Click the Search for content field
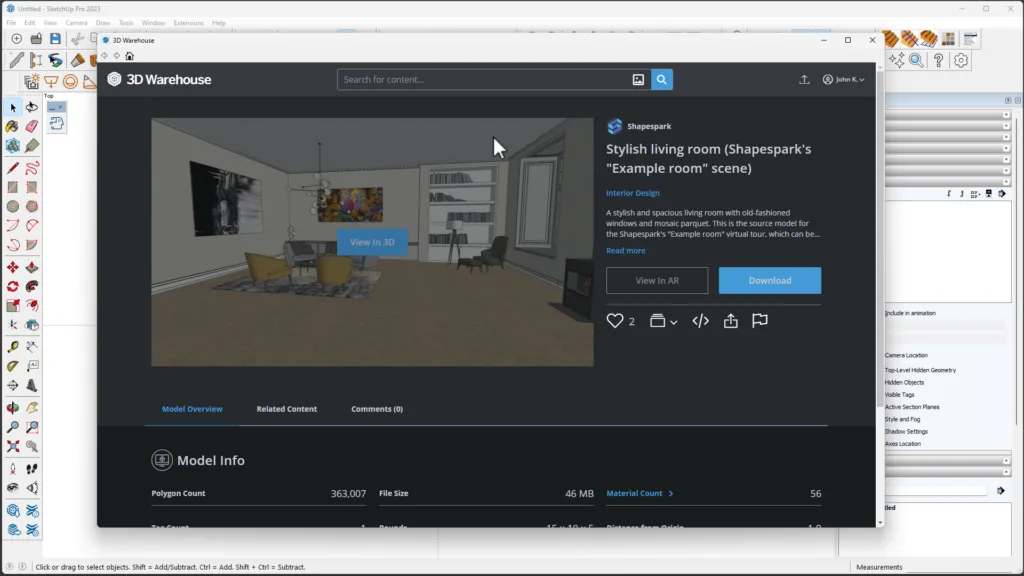 point(480,80)
